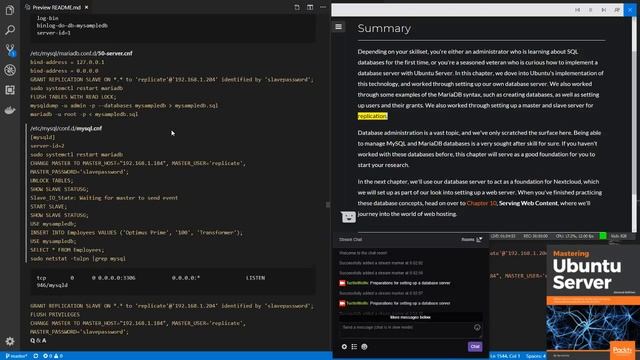The width and height of the screenshot is (640, 360).
Task: Send message with the purple Chat button
Action: coord(475,347)
